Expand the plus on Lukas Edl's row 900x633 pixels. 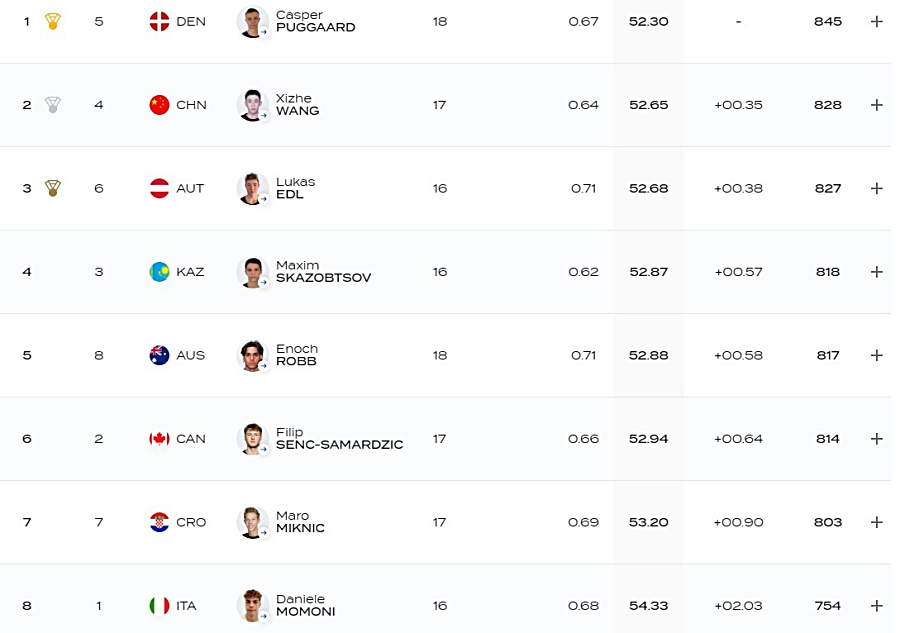(x=876, y=188)
